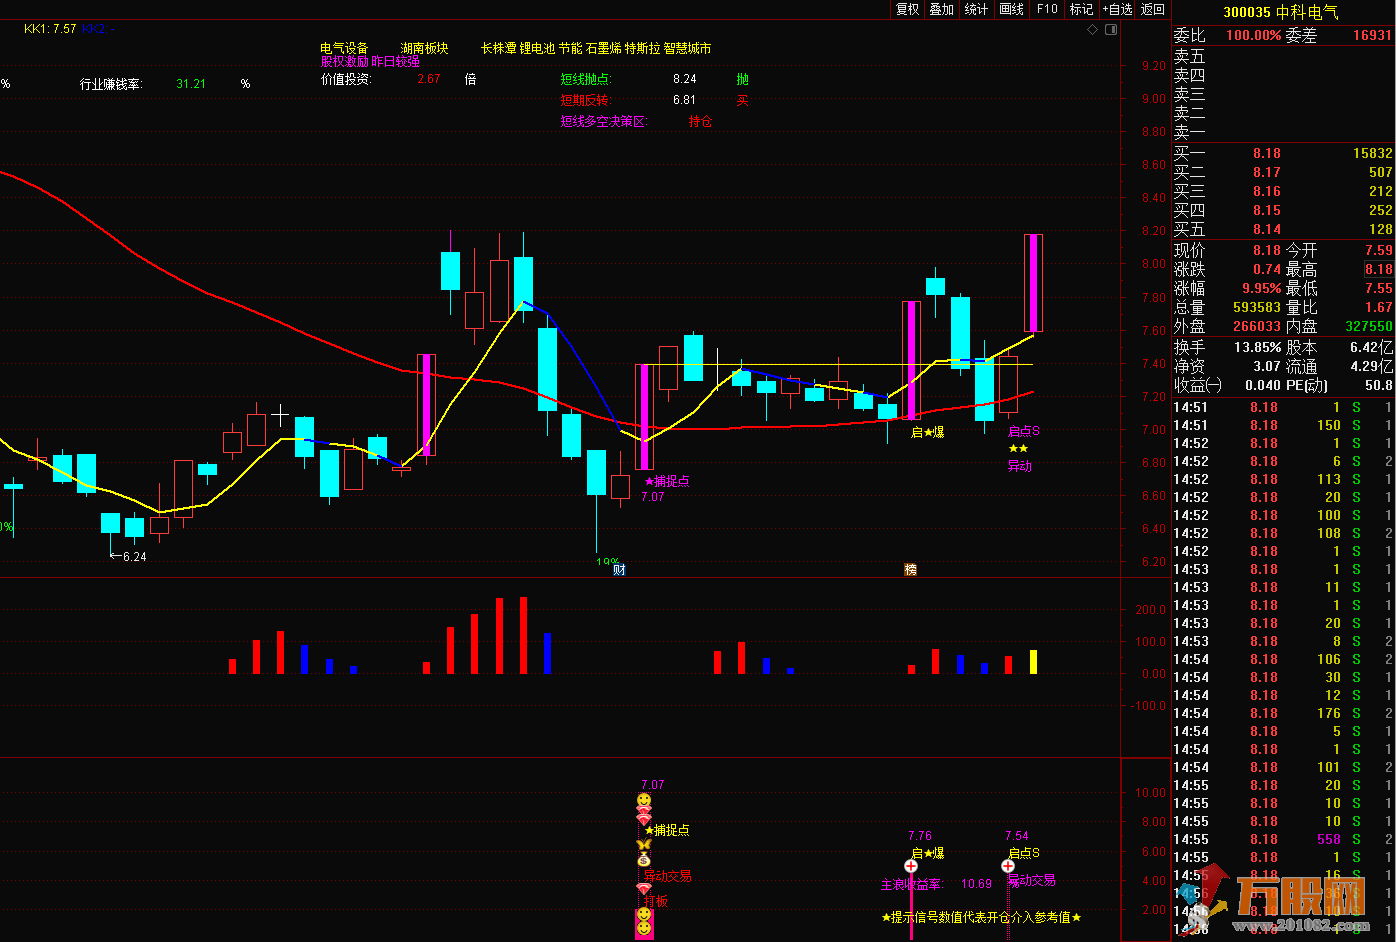The image size is (1396, 942).
Task: Click the red plus circle under 启★爆
Action: [x=911, y=866]
